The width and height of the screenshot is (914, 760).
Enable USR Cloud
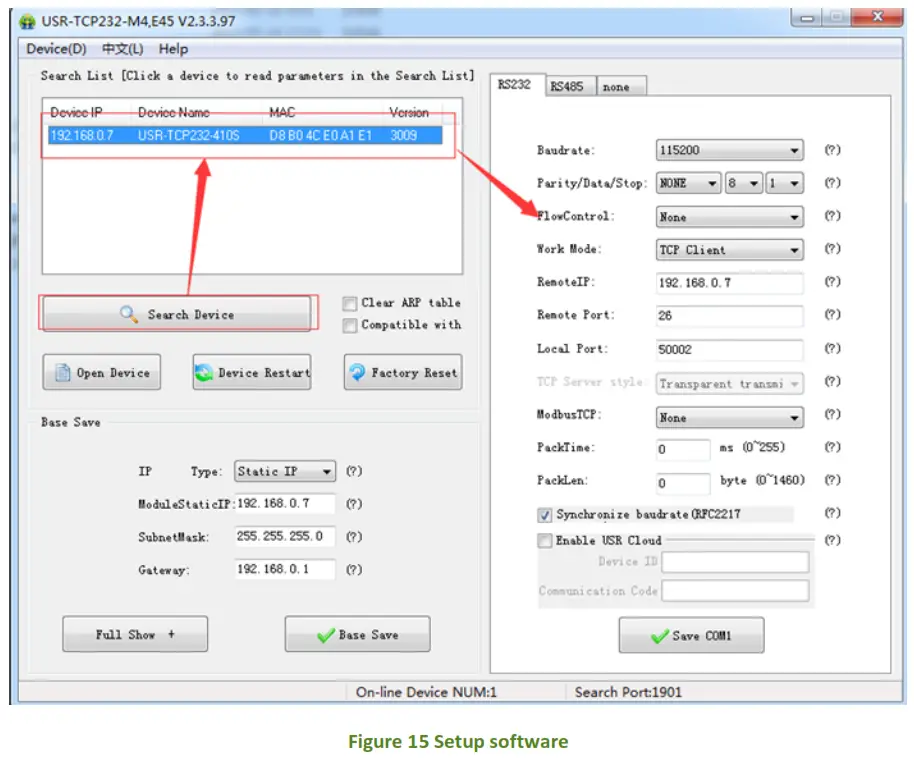(545, 540)
